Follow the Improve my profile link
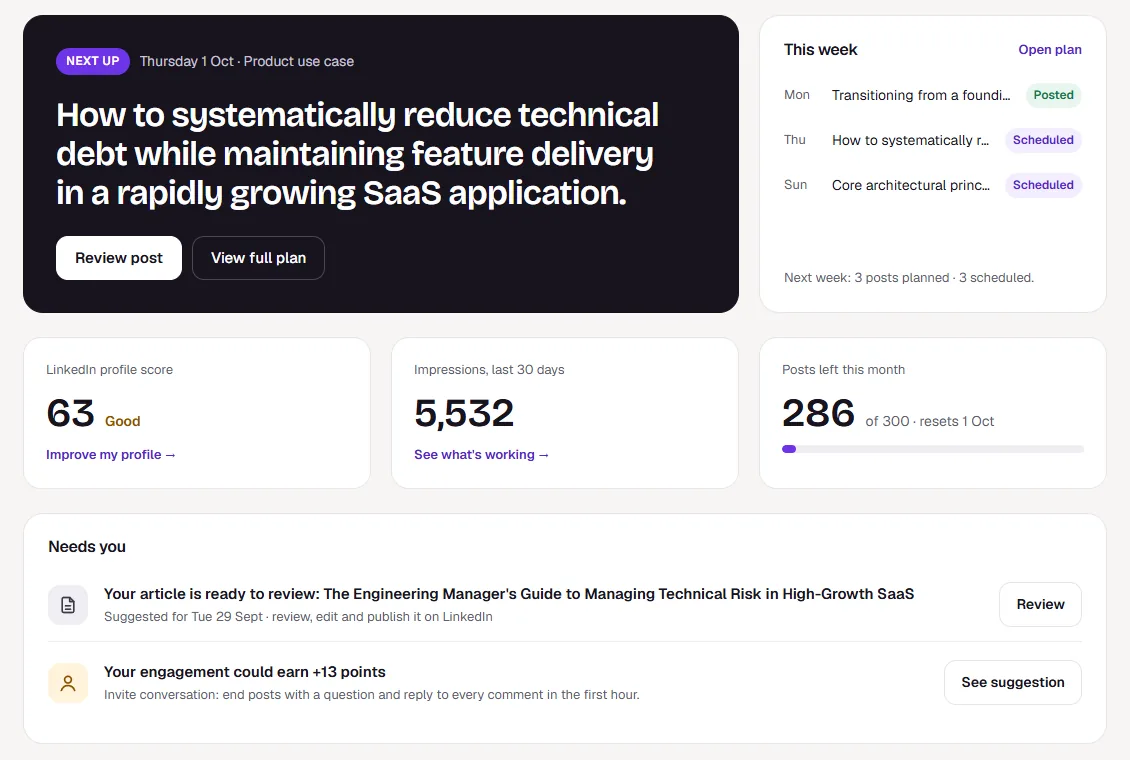Image resolution: width=1130 pixels, height=760 pixels. click(x=111, y=455)
